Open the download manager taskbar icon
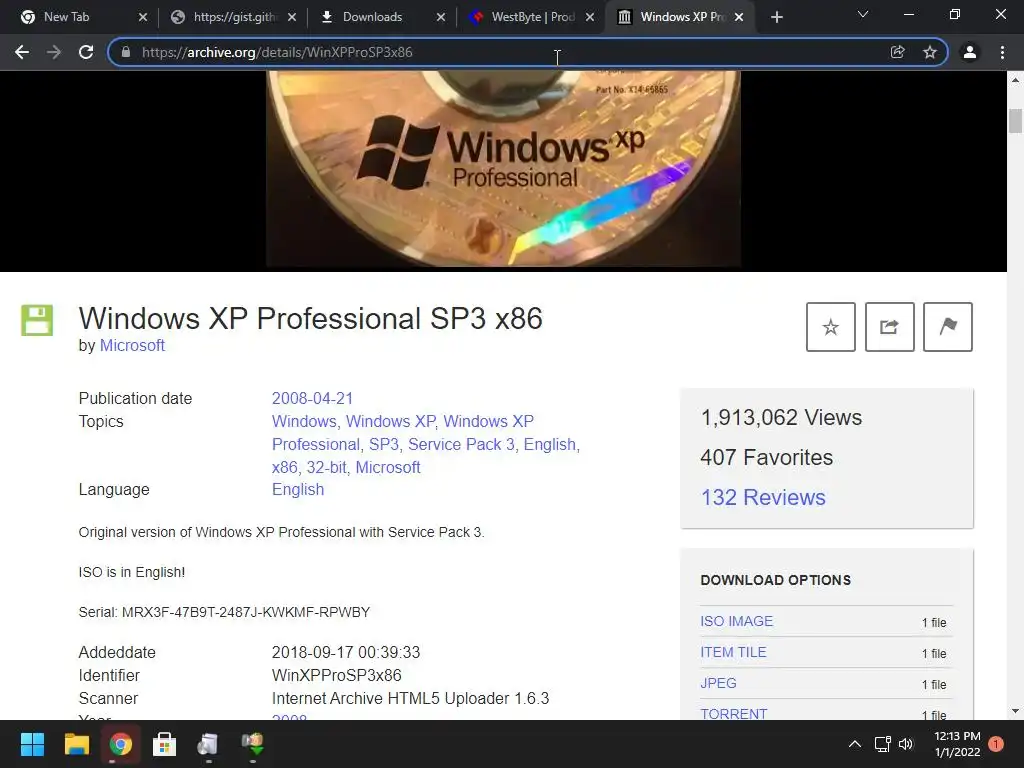 pyautogui.click(x=253, y=744)
